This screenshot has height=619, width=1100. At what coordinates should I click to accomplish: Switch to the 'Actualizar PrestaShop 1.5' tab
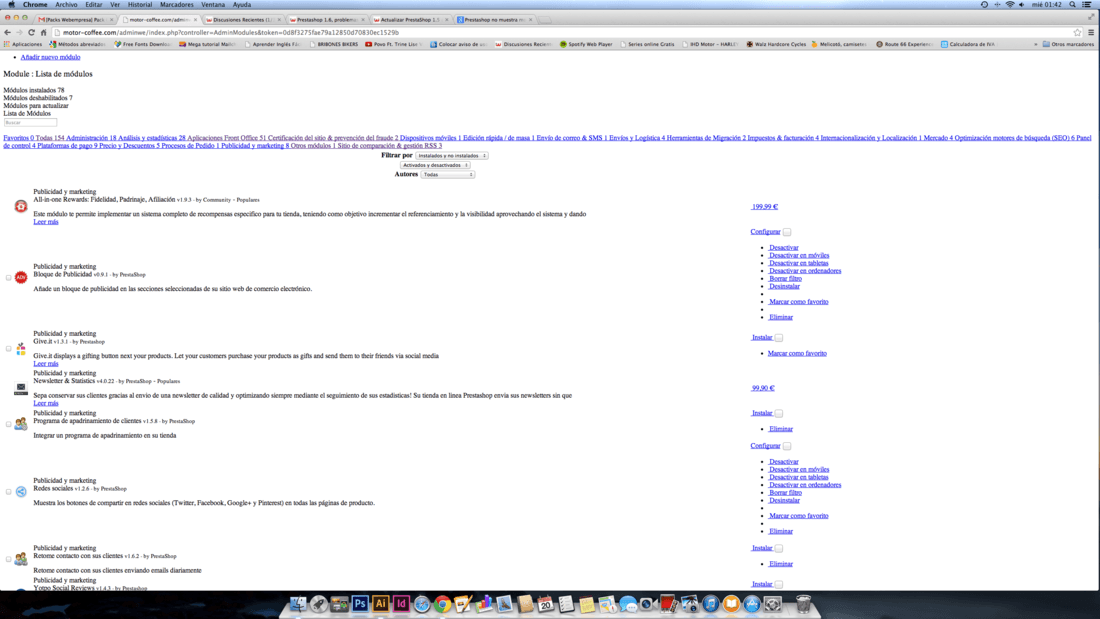410,20
